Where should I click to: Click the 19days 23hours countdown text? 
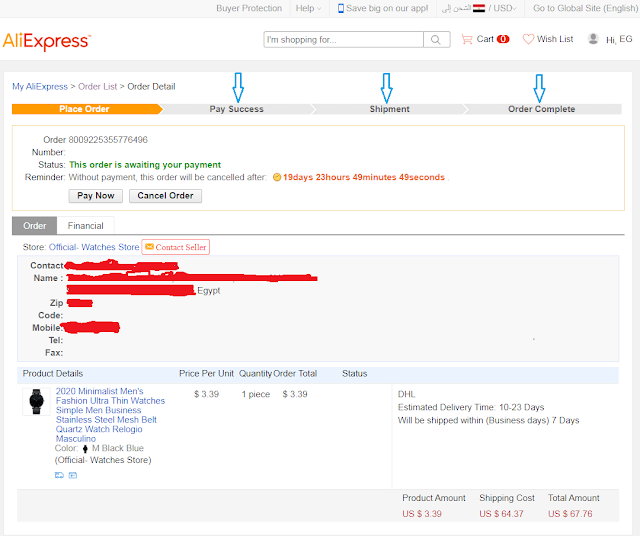[x=364, y=177]
